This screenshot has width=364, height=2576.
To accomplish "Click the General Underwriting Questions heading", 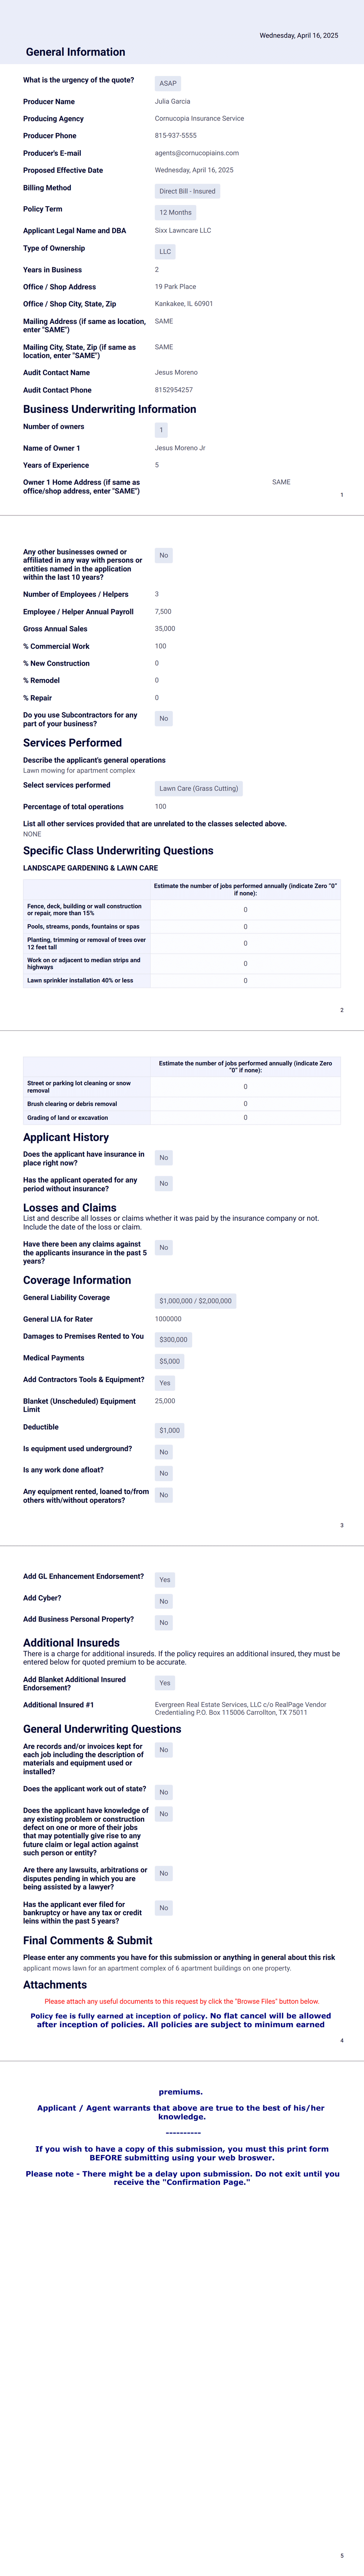I will 102,1729.
